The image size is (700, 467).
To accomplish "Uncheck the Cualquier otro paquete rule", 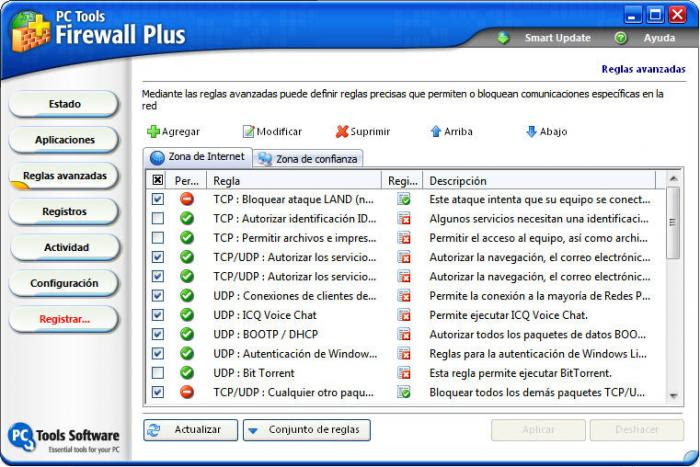I will 158,392.
